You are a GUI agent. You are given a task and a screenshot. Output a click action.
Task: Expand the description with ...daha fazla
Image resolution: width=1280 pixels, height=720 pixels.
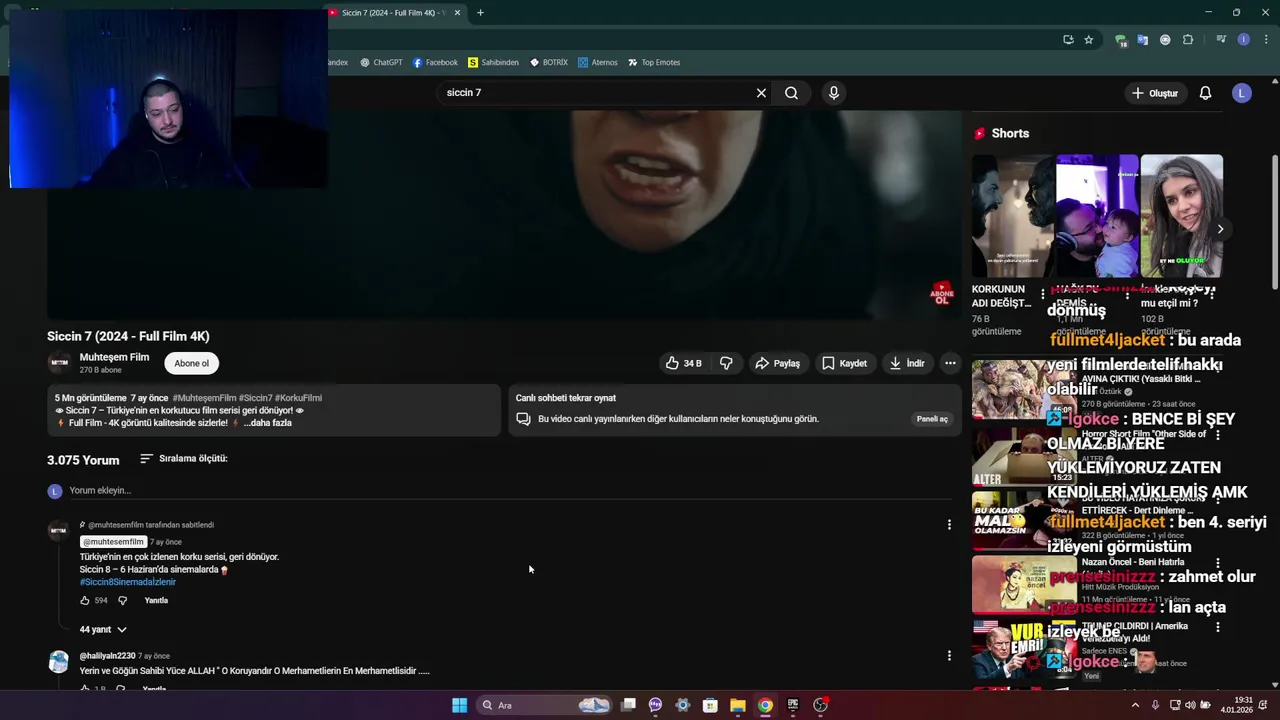[267, 423]
